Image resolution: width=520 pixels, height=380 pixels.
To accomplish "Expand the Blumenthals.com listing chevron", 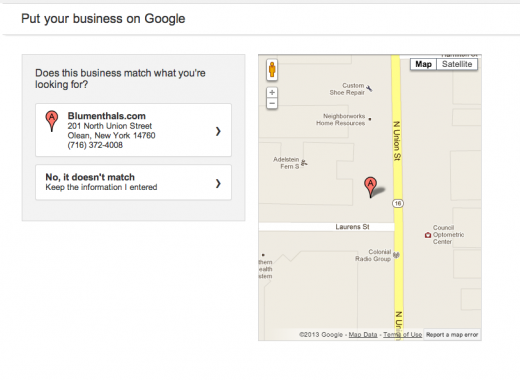I will (x=218, y=131).
